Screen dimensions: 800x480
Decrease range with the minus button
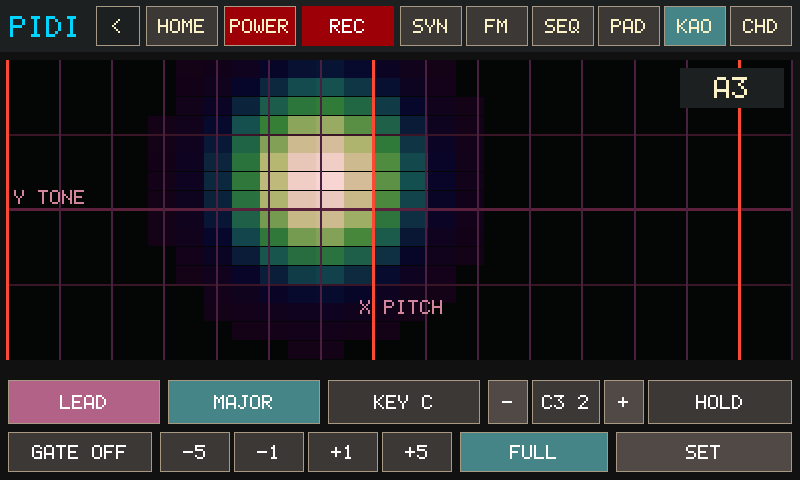508,402
